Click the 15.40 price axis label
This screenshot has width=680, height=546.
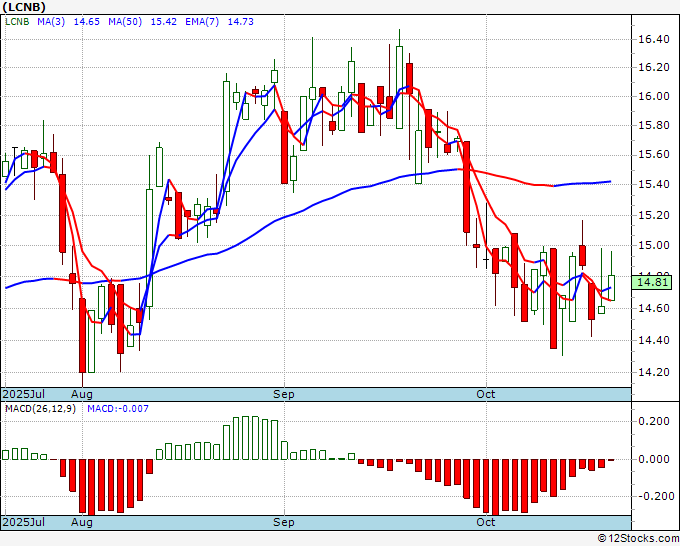(654, 184)
